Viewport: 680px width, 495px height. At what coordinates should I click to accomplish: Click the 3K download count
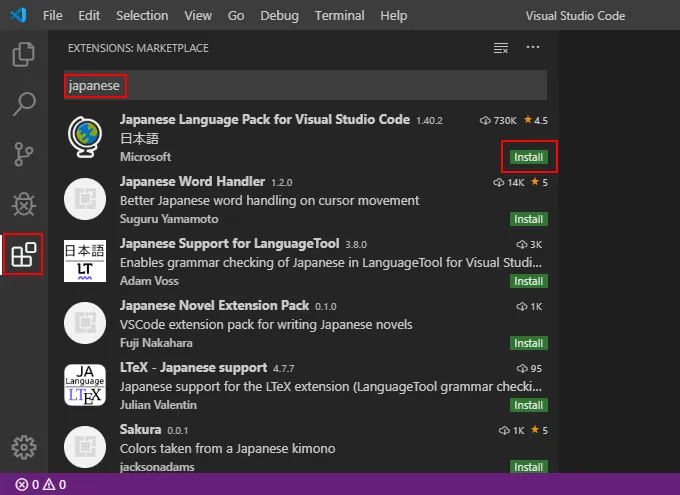click(529, 244)
